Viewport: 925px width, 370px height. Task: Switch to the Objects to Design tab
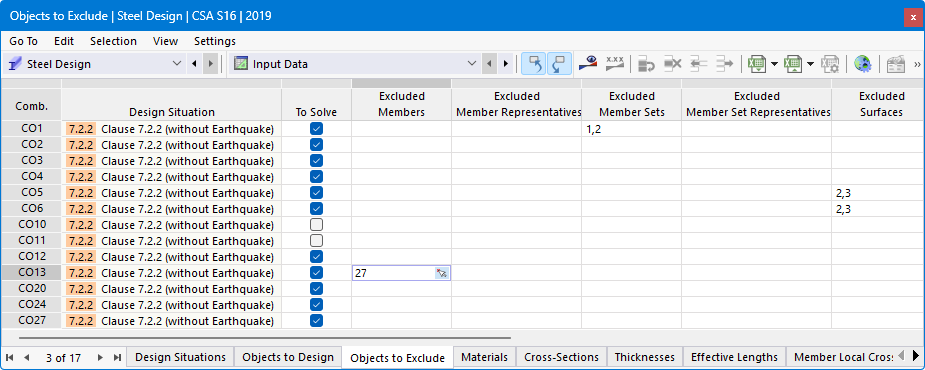[x=288, y=357]
